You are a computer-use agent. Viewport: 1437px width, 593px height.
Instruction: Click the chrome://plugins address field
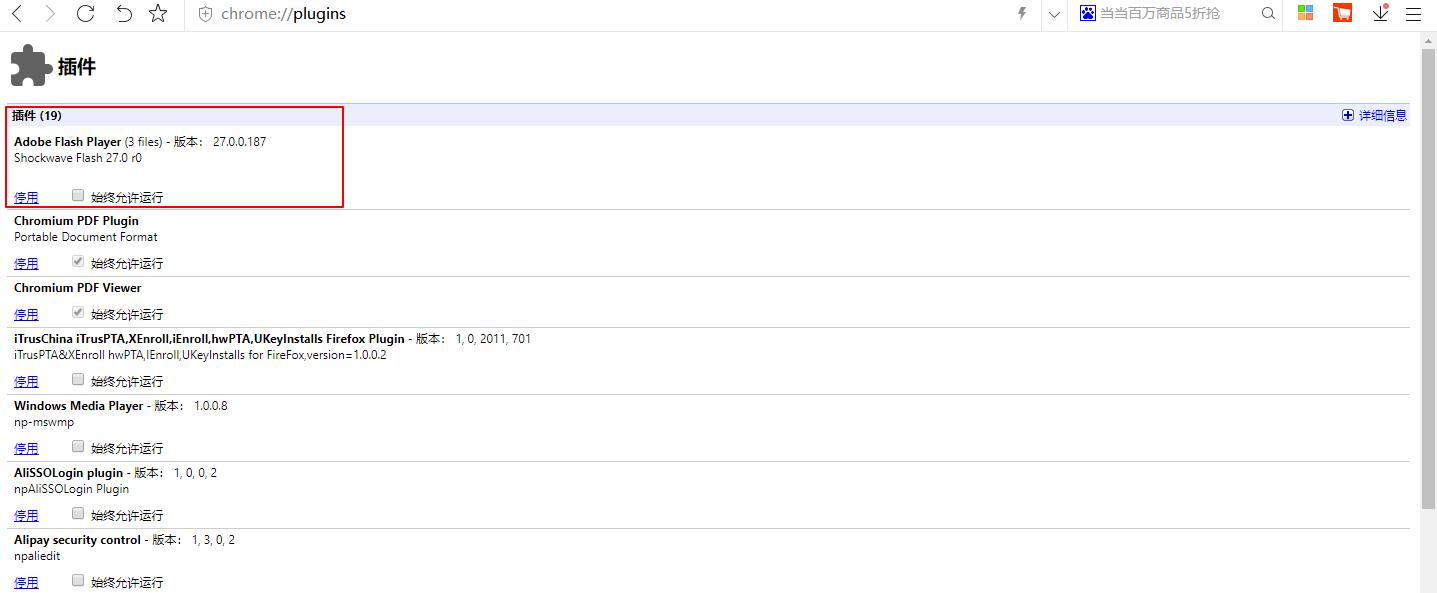tap(500, 15)
